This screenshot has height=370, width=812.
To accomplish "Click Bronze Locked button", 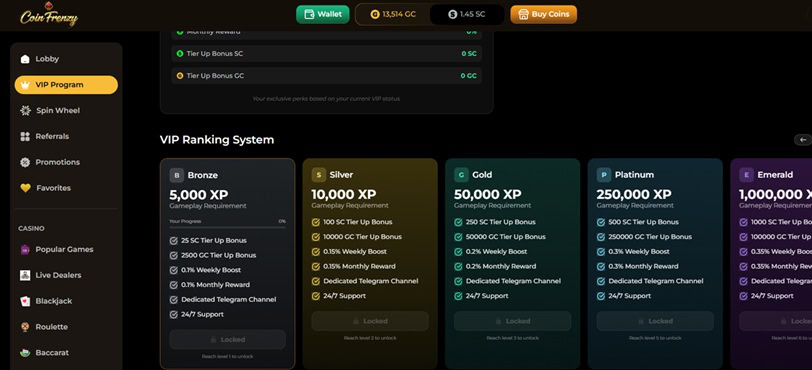I will coord(227,339).
